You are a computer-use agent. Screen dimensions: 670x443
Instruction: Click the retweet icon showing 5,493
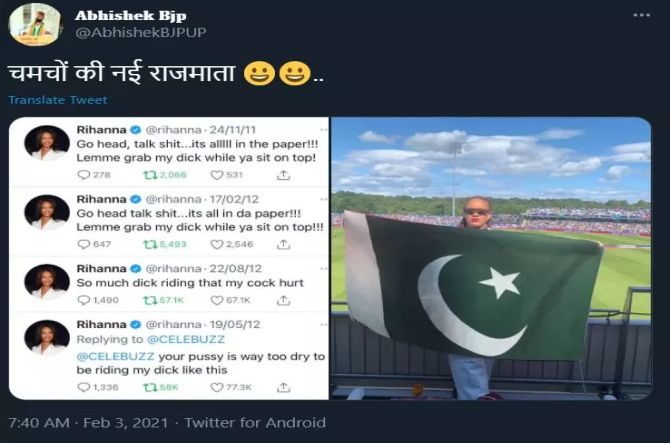click(150, 244)
